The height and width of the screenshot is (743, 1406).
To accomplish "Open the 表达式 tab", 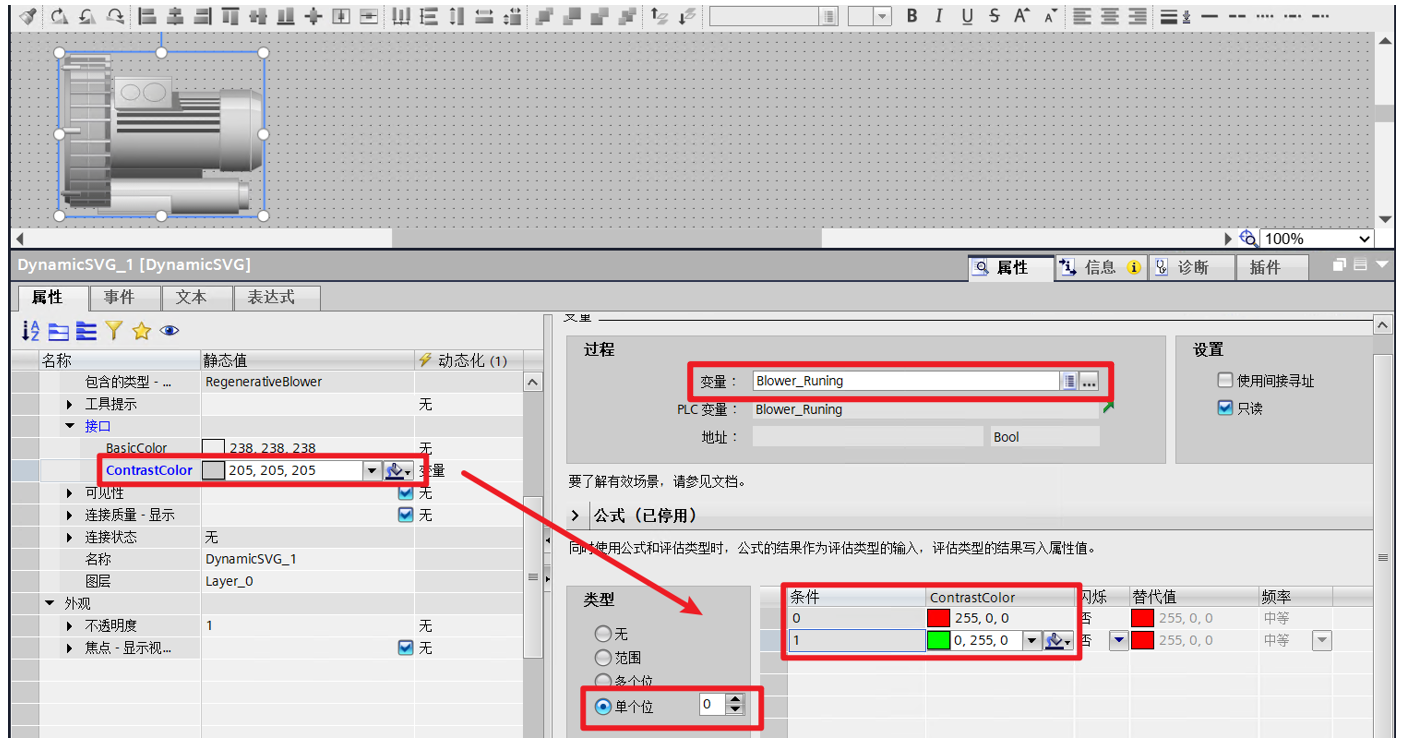I will point(271,297).
